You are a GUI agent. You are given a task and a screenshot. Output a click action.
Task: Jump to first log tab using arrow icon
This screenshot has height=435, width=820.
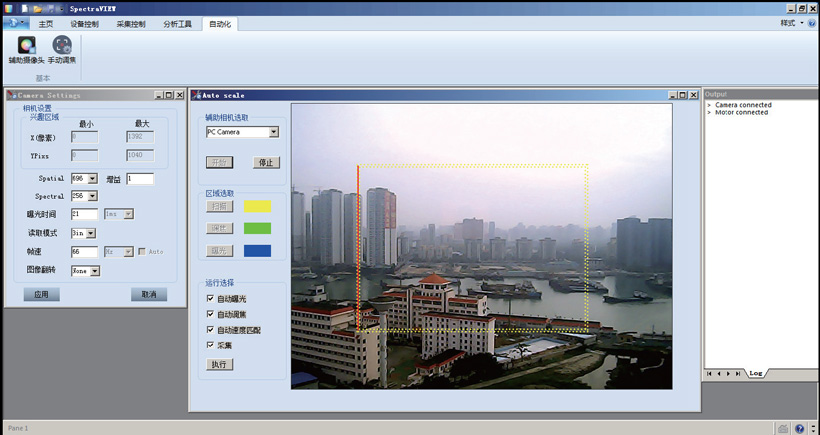pyautogui.click(x=709, y=373)
